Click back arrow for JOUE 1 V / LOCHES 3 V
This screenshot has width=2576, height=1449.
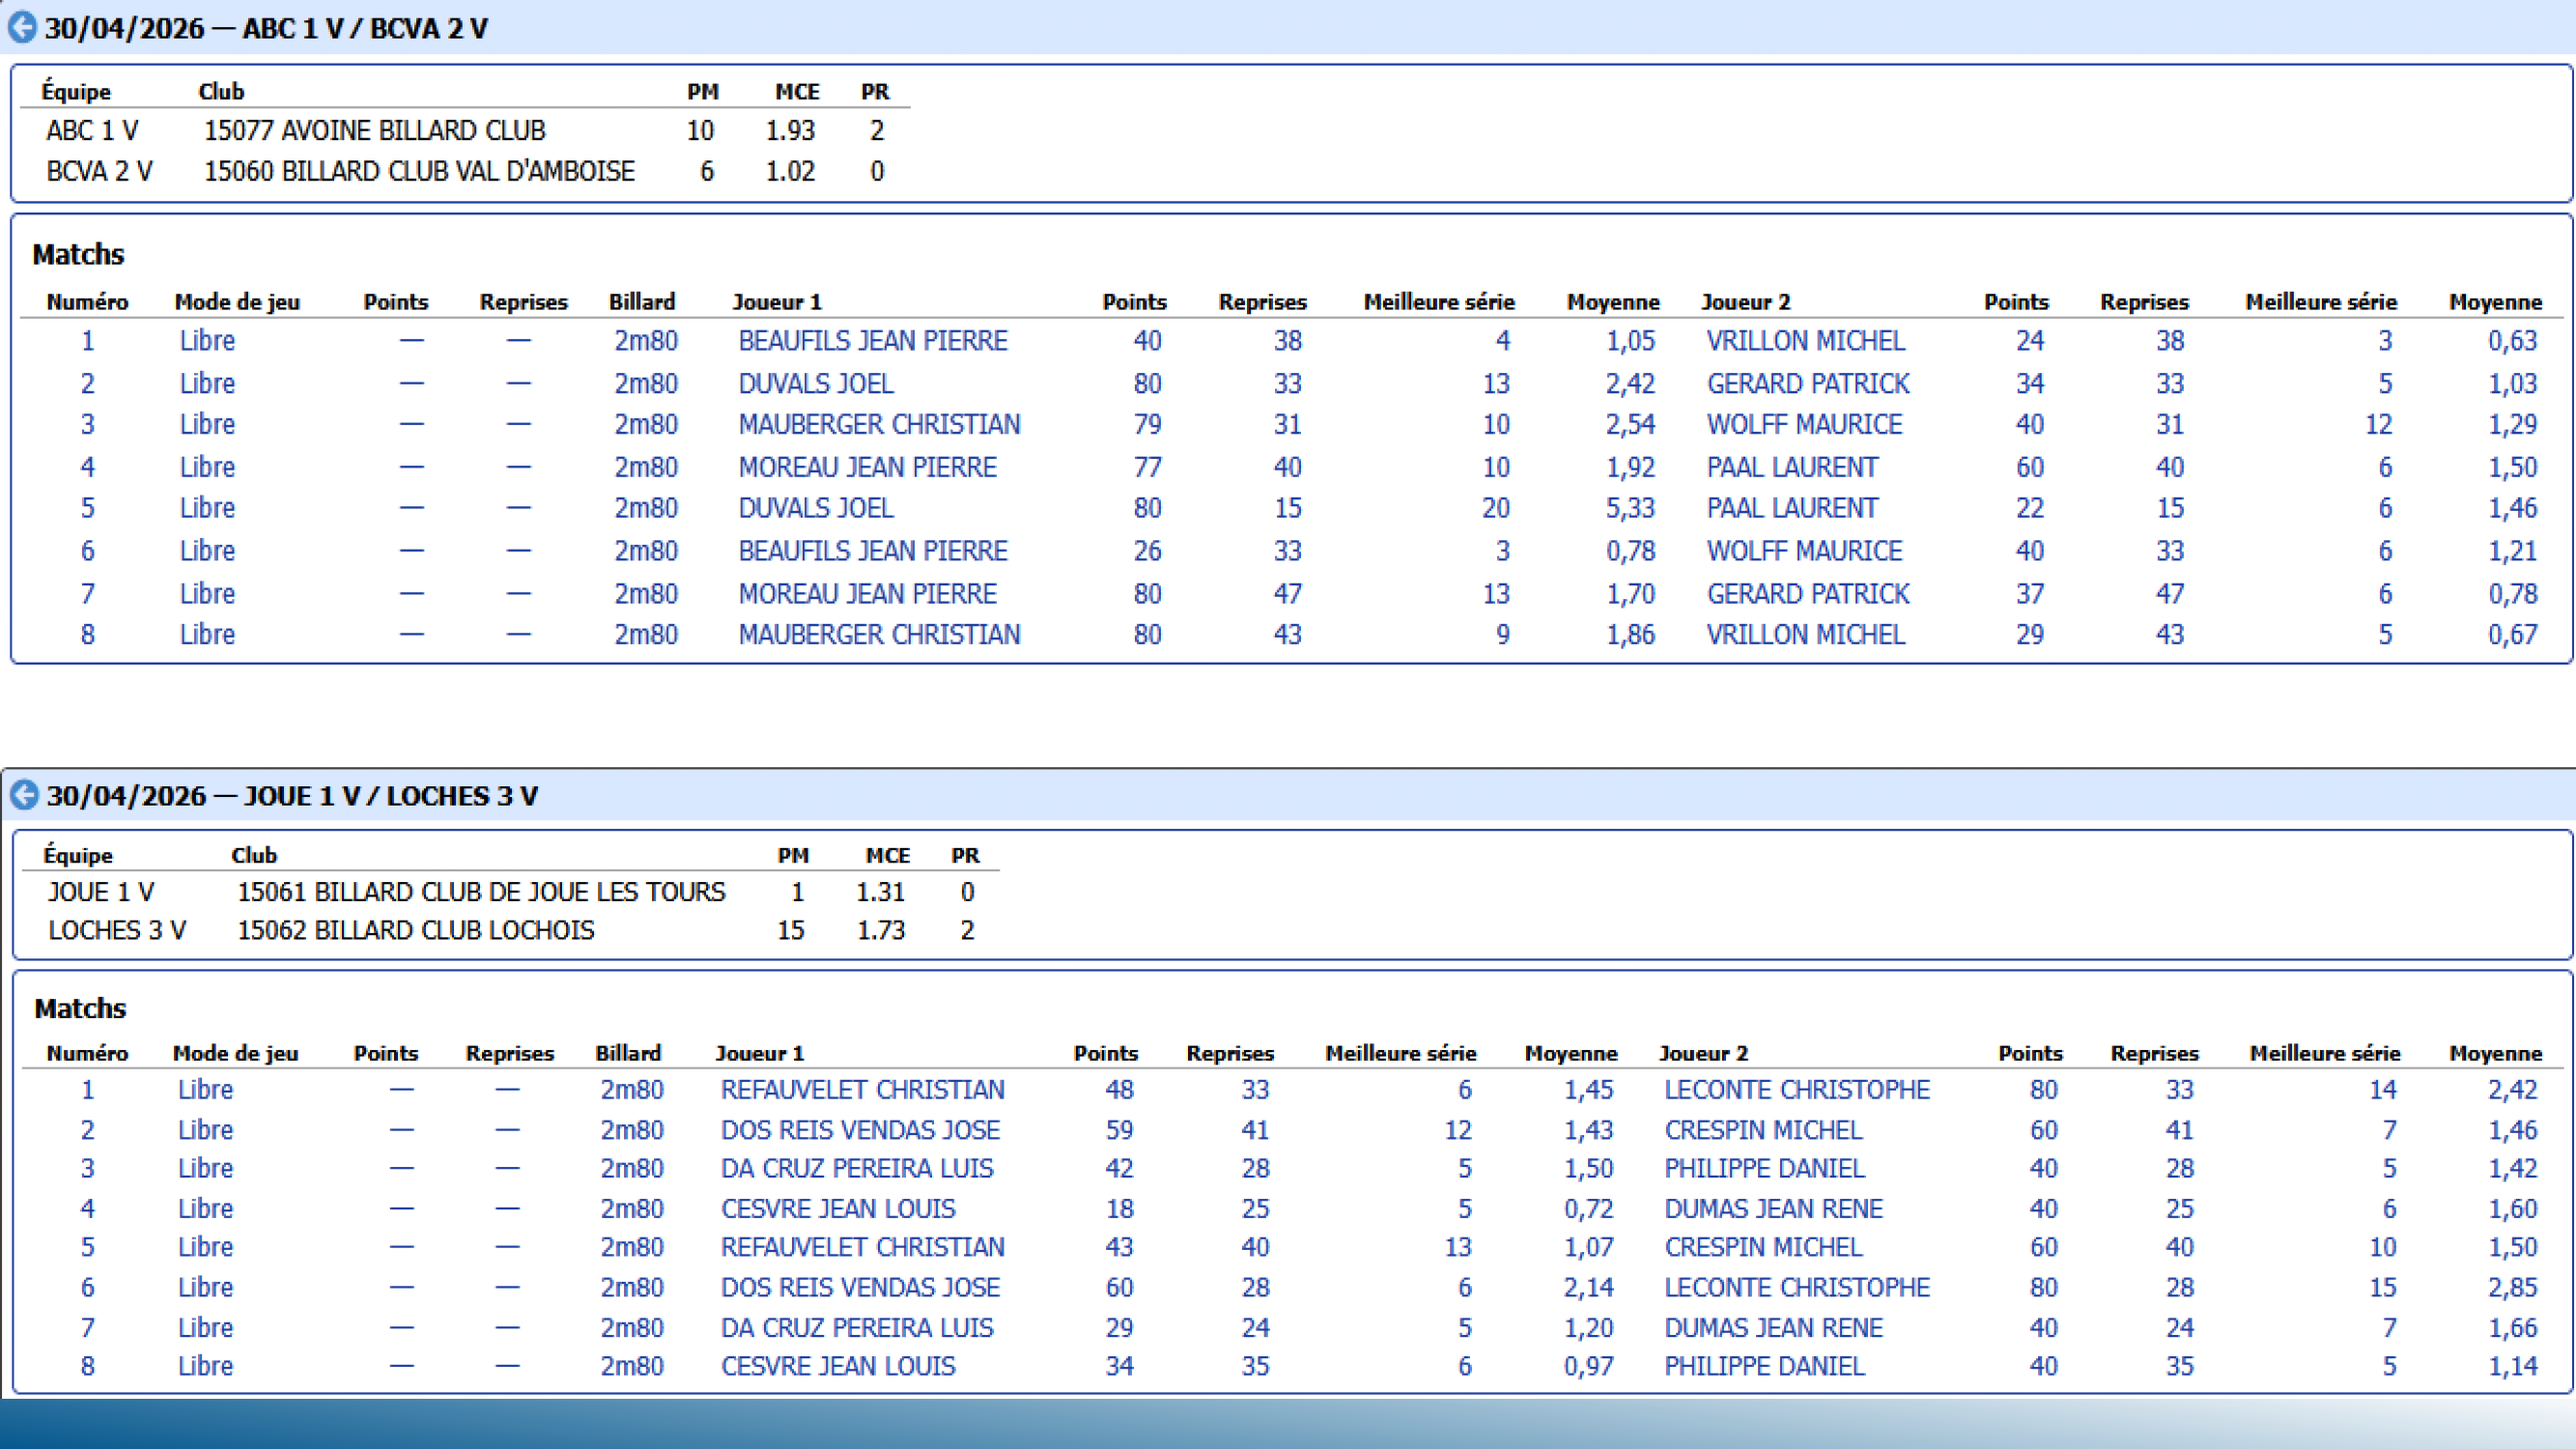pos(24,795)
